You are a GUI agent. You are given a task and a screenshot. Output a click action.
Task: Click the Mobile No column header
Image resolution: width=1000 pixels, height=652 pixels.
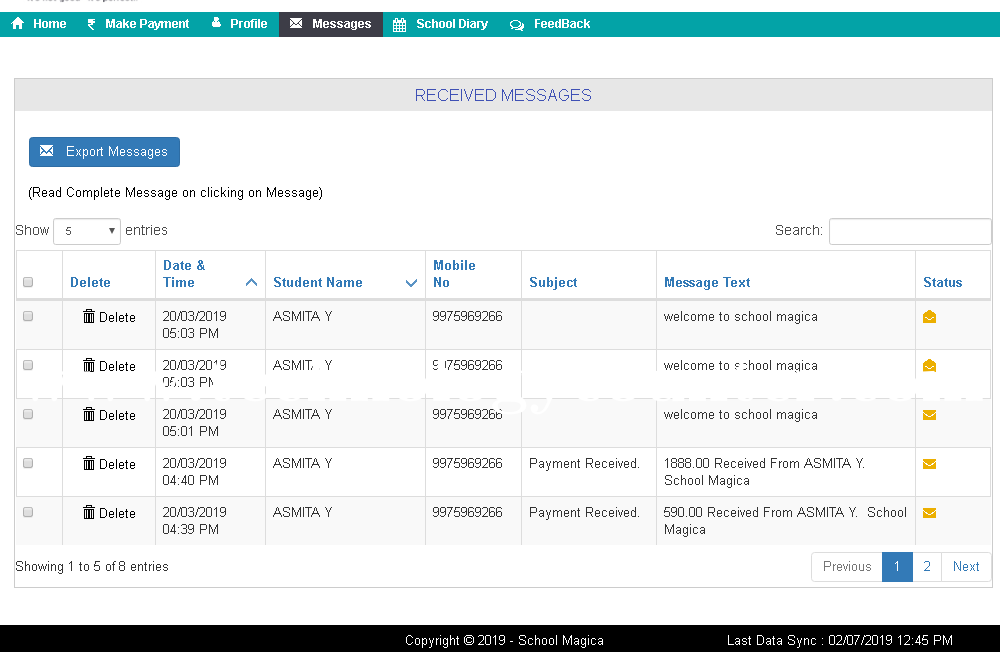(x=473, y=274)
